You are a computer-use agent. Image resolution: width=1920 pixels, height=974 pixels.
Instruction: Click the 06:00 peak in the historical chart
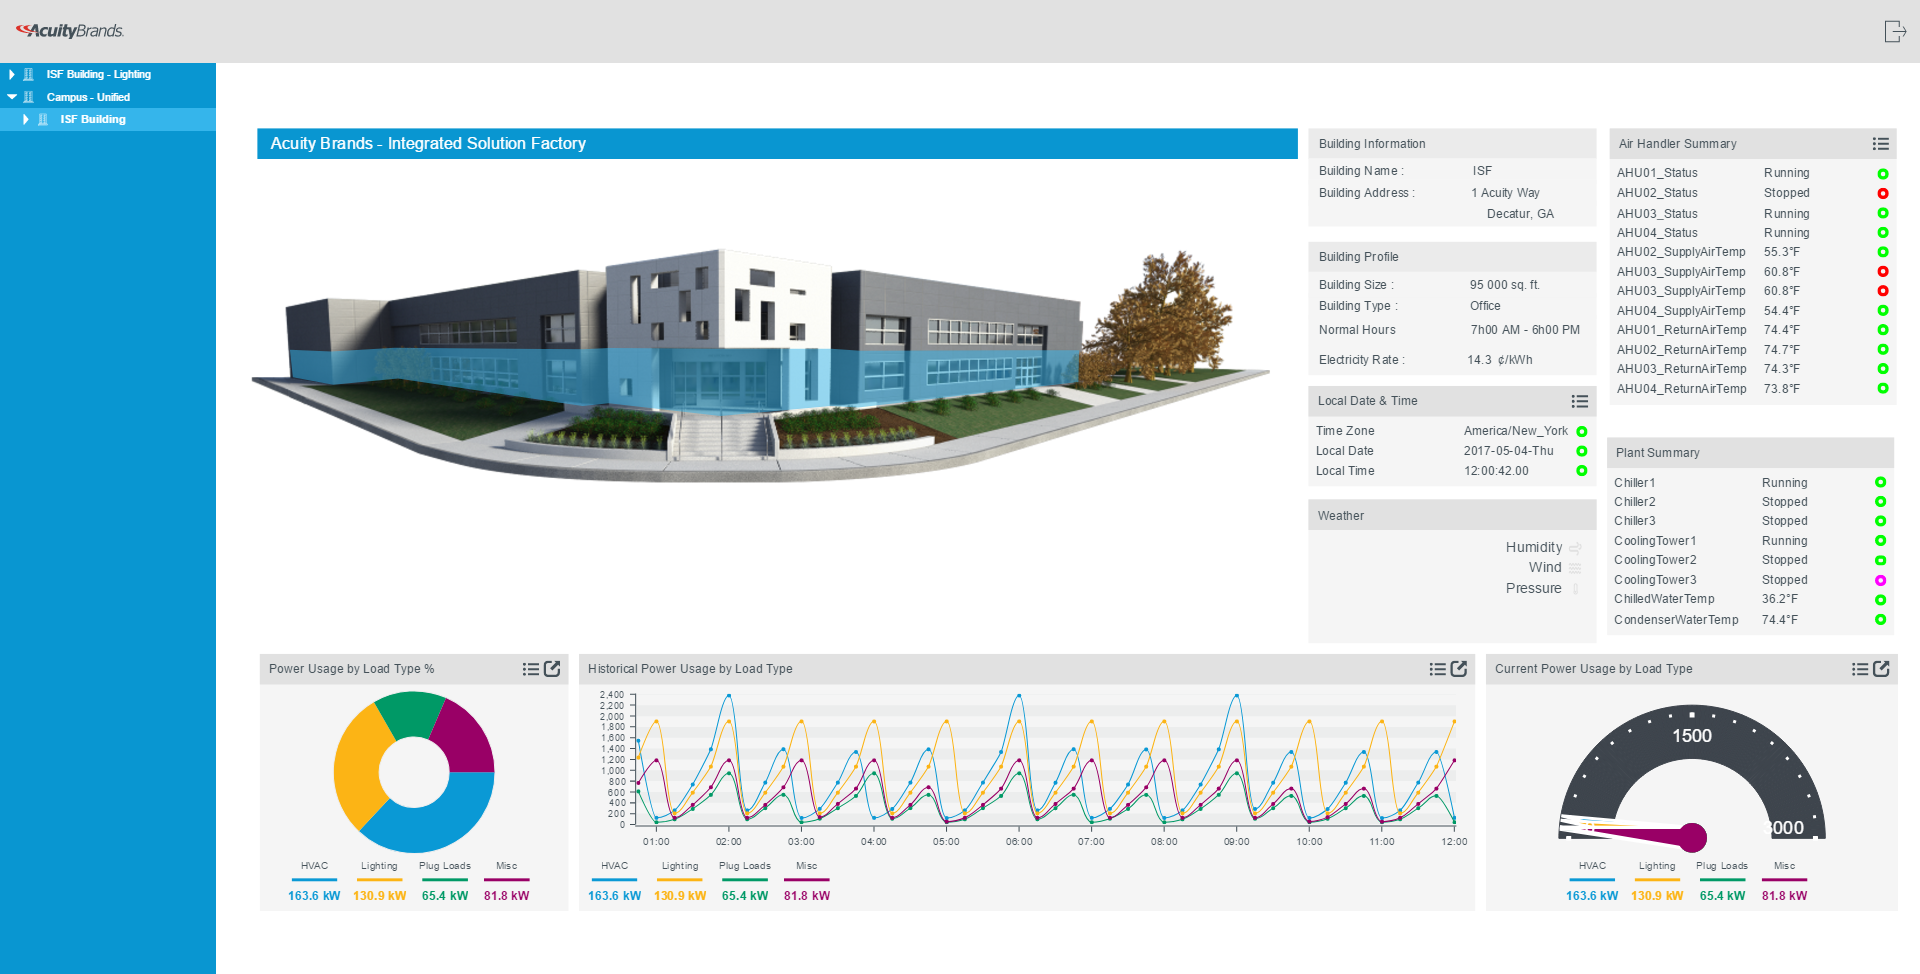pyautogui.click(x=1019, y=695)
